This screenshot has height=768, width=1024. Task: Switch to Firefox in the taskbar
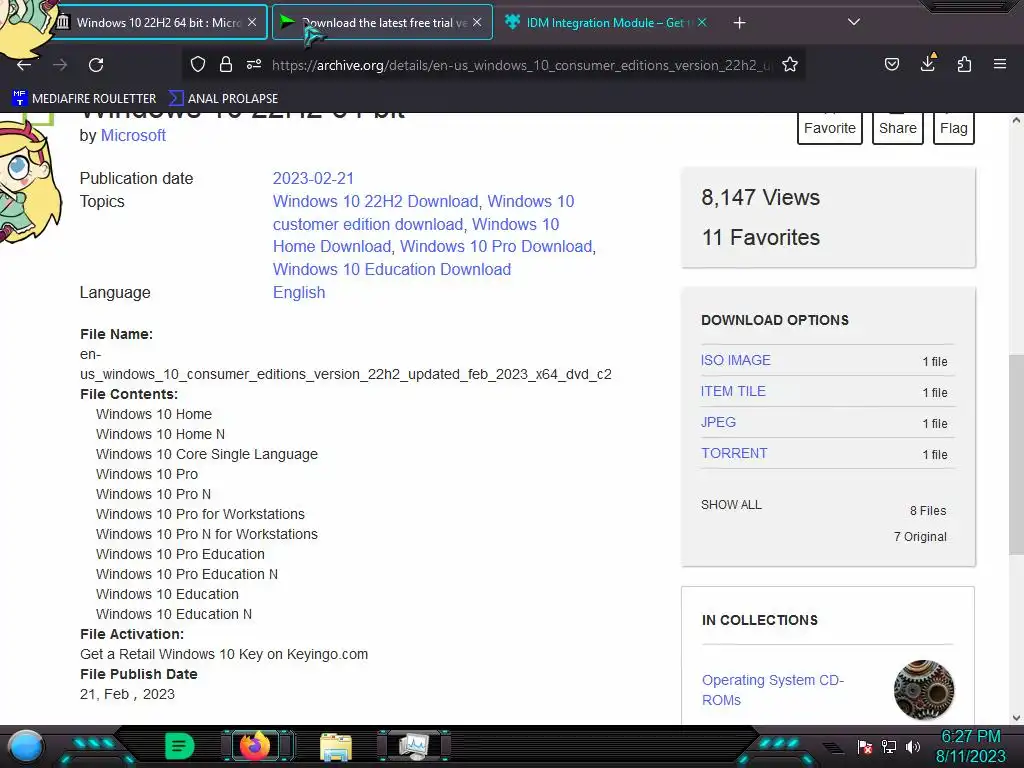point(255,746)
